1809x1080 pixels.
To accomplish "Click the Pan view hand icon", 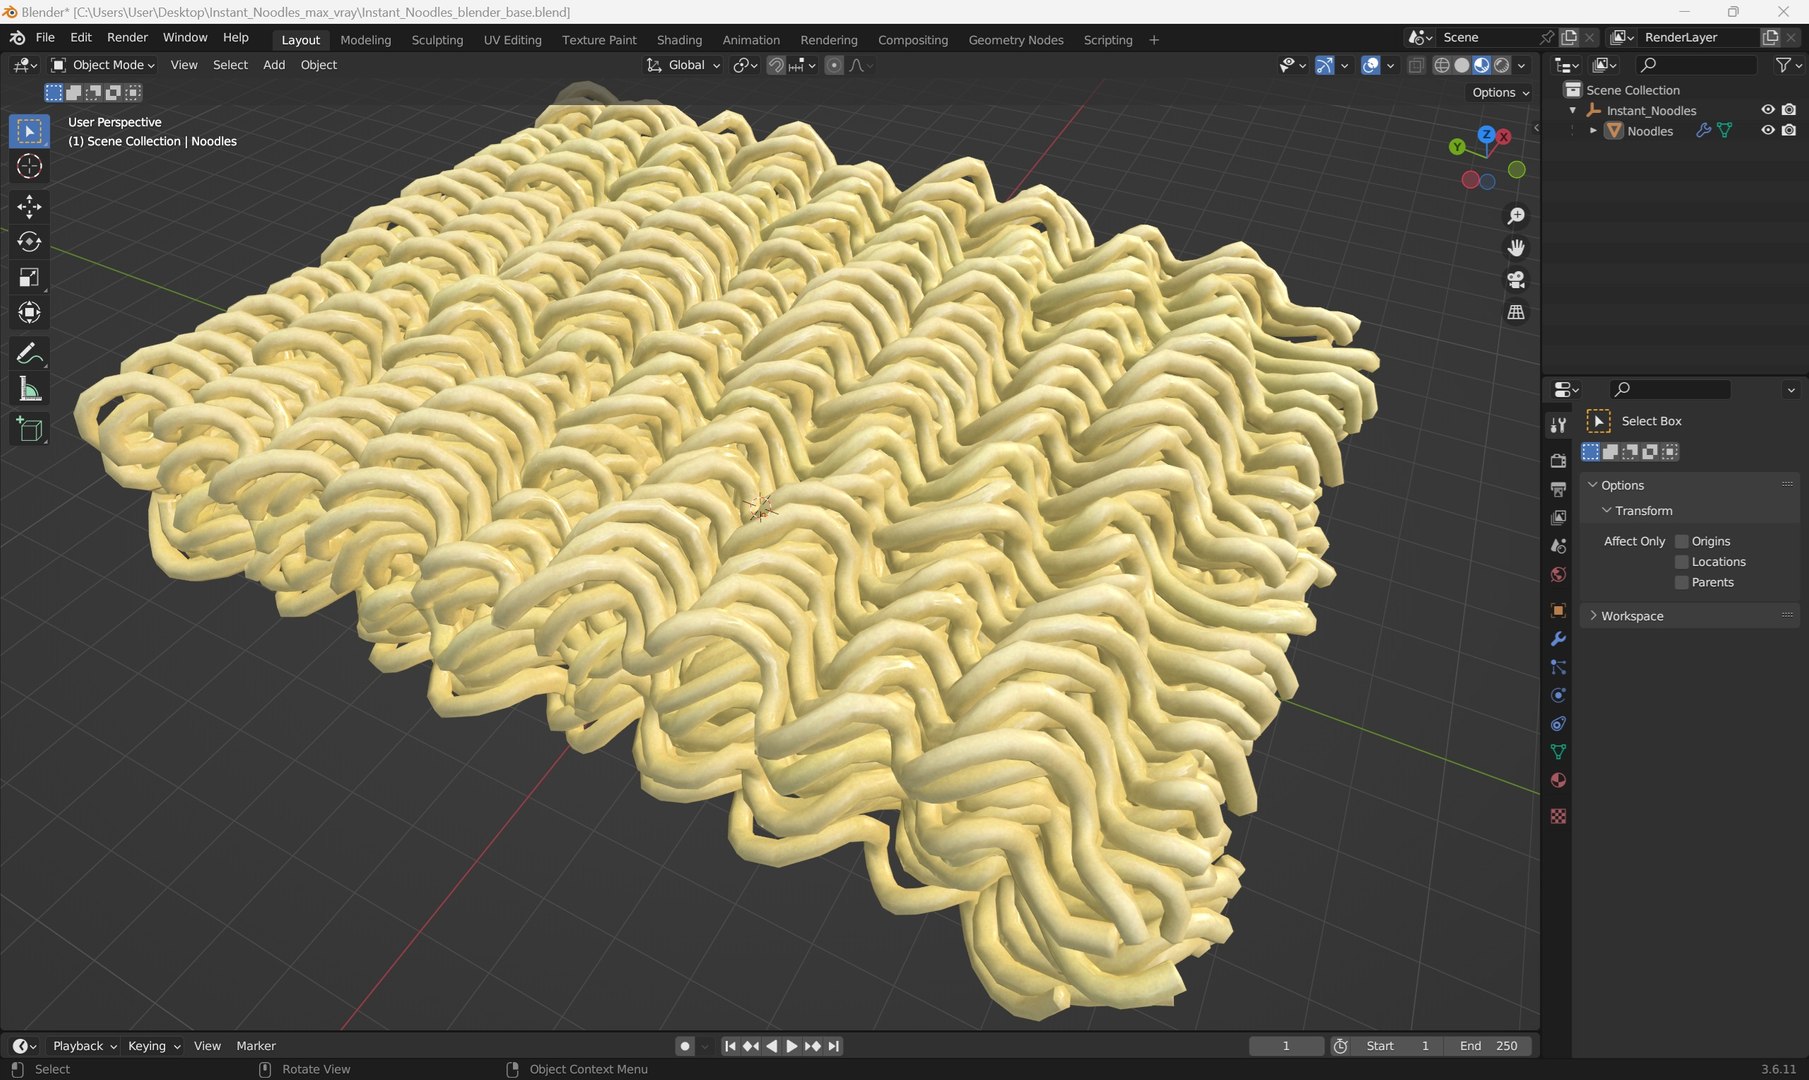I will (x=1516, y=248).
